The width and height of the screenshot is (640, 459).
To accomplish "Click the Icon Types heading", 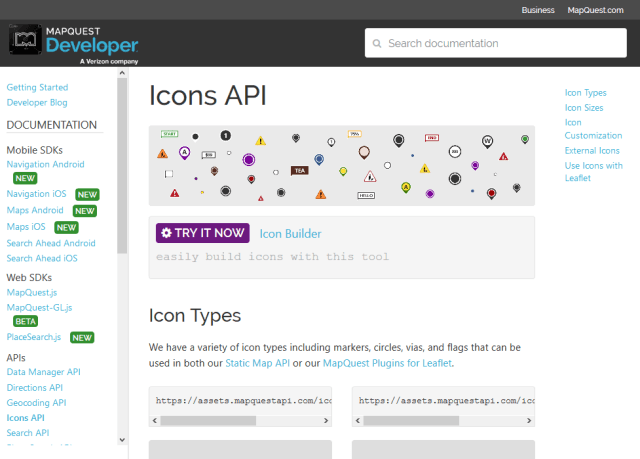I will 195,316.
